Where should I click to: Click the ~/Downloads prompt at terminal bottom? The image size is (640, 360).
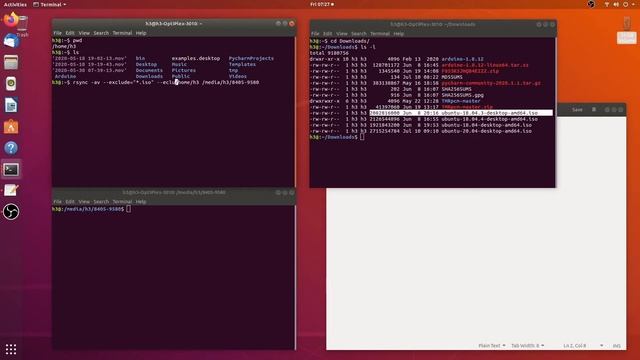(333, 137)
